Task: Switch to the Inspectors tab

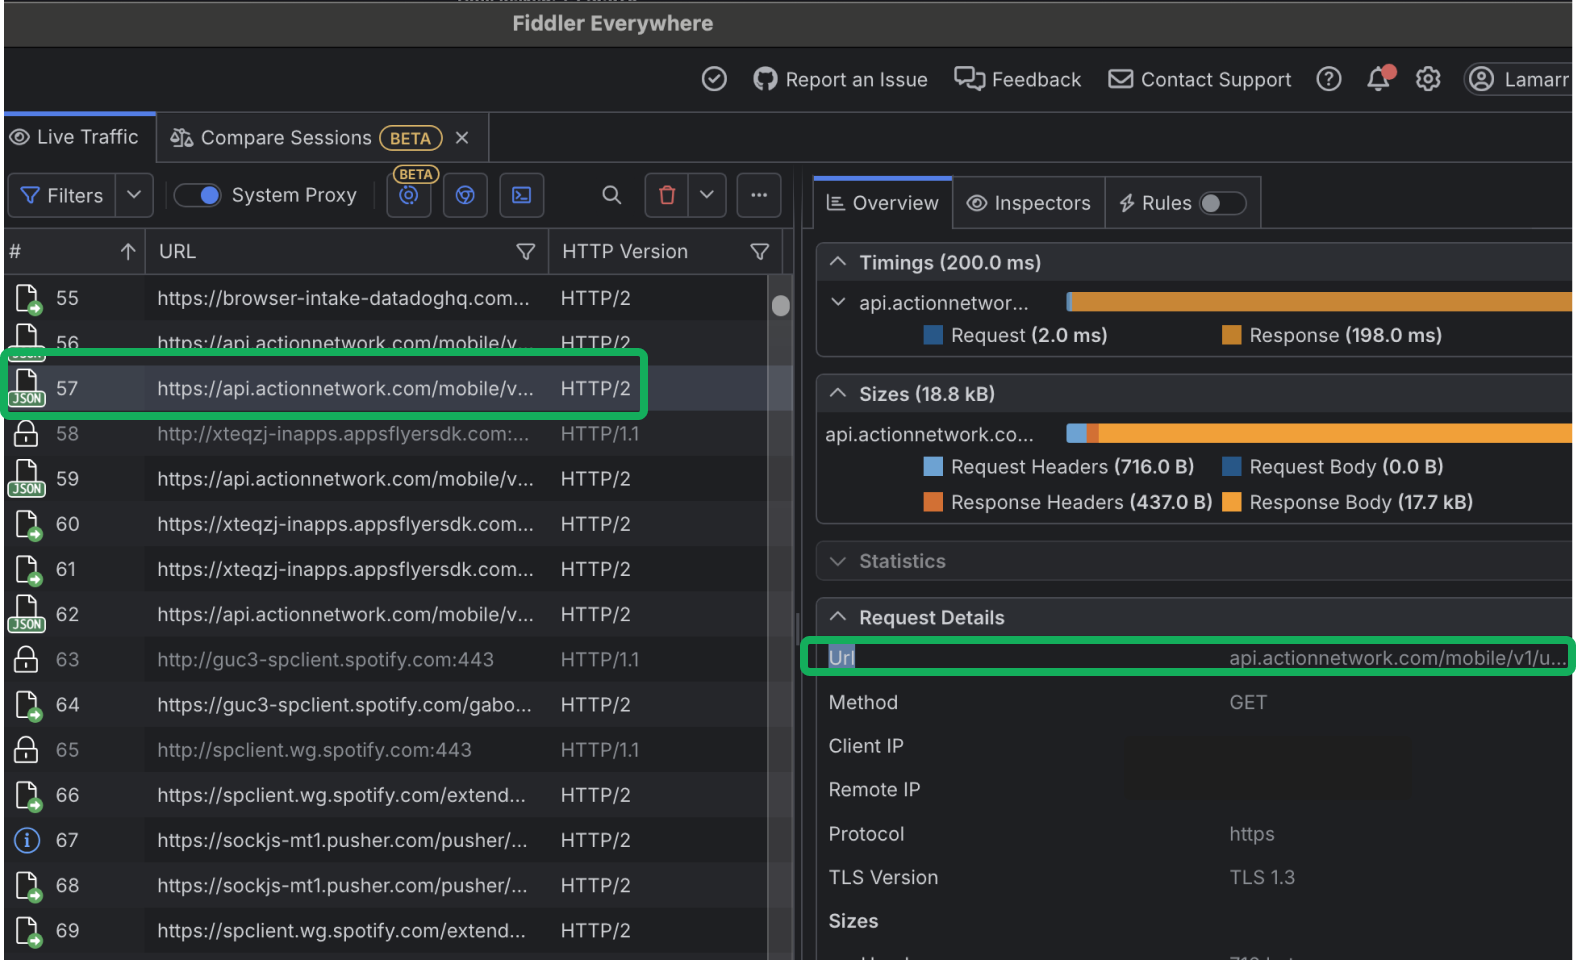Action: point(1029,203)
